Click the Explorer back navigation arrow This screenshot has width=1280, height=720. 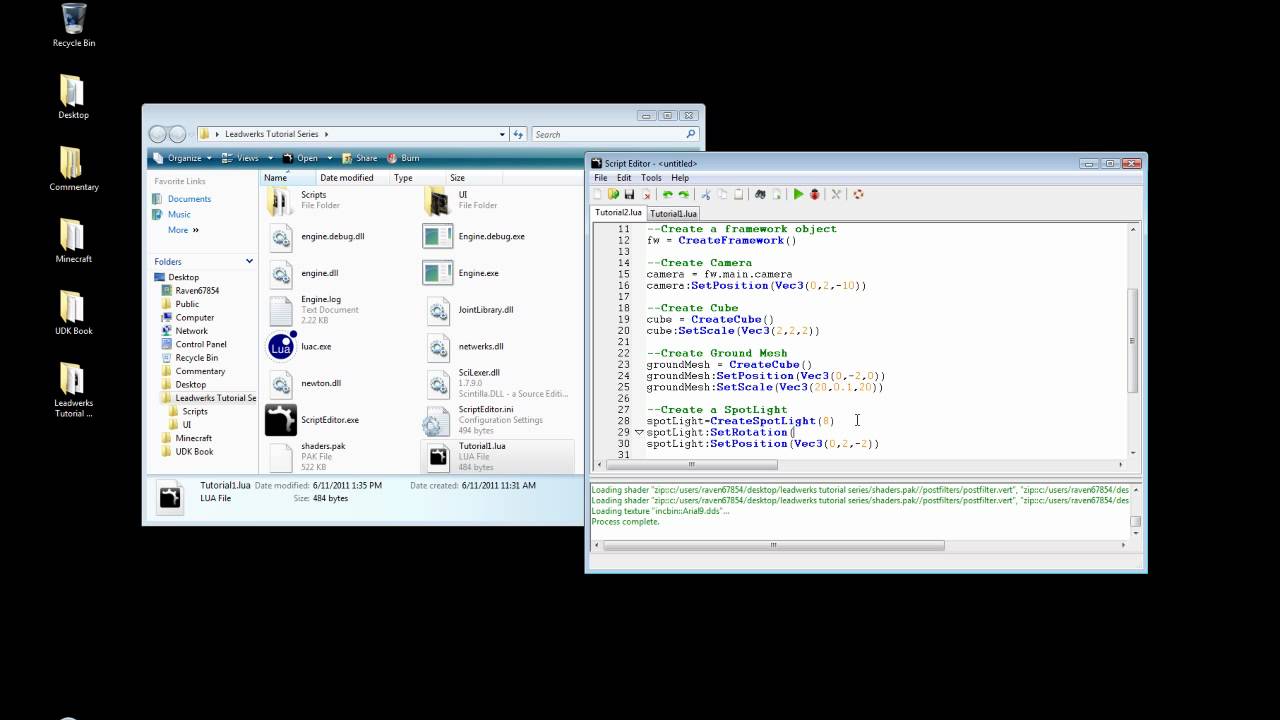158,134
